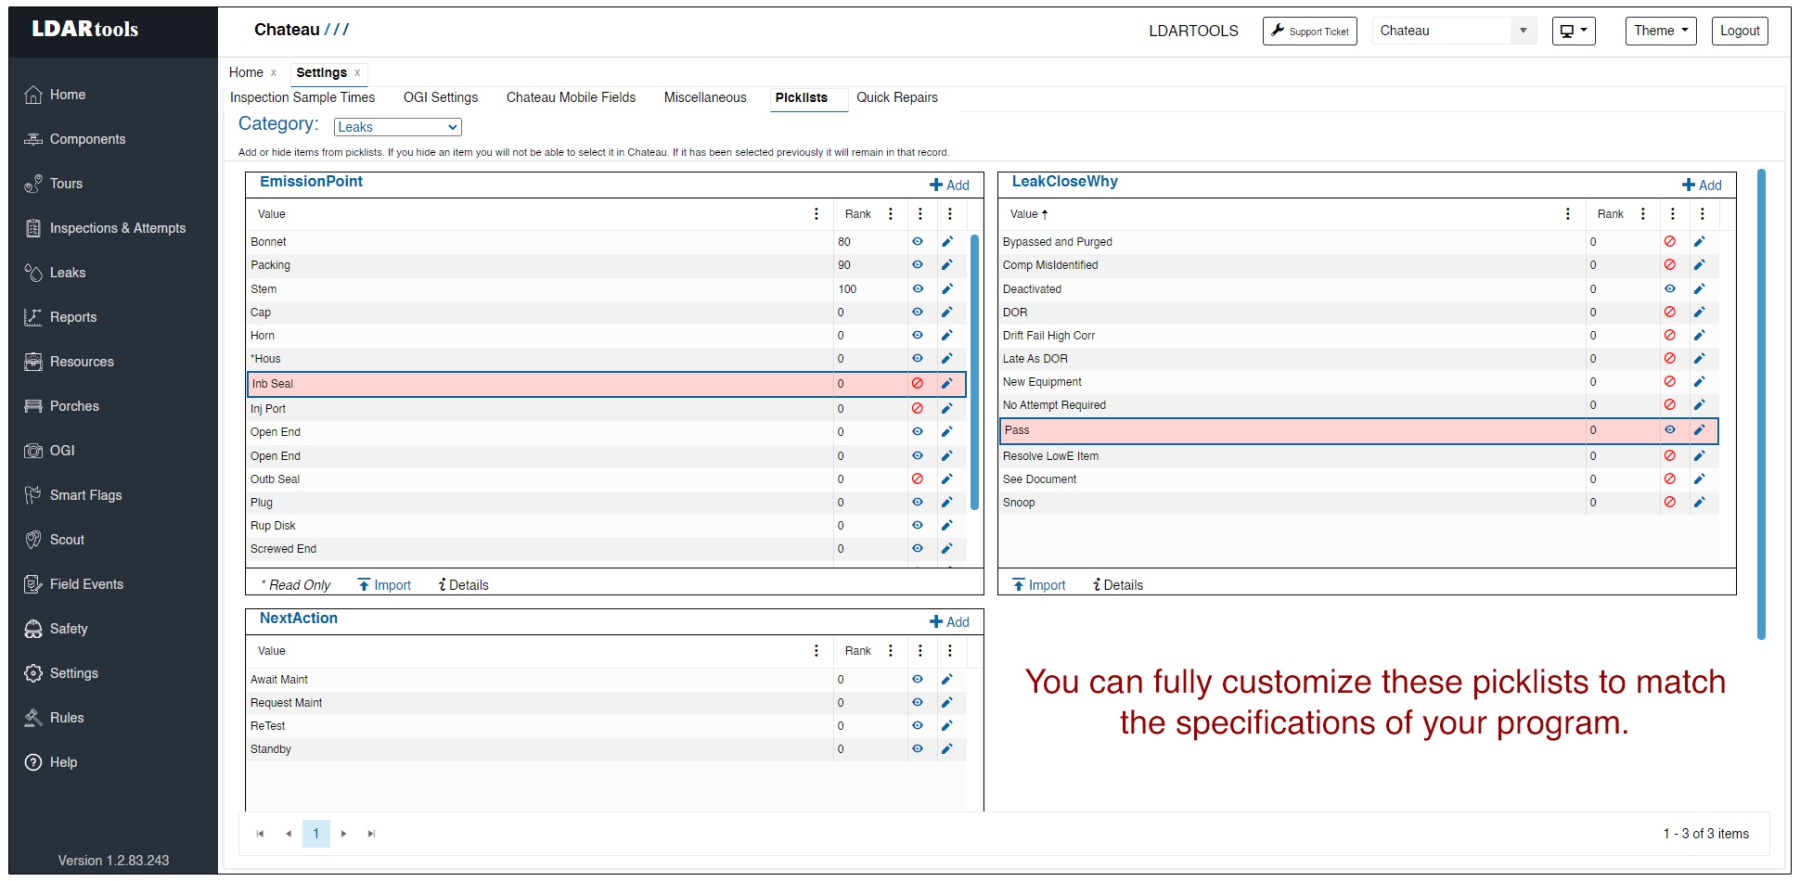
Task: Open the Theme dropdown
Action: pyautogui.click(x=1660, y=31)
